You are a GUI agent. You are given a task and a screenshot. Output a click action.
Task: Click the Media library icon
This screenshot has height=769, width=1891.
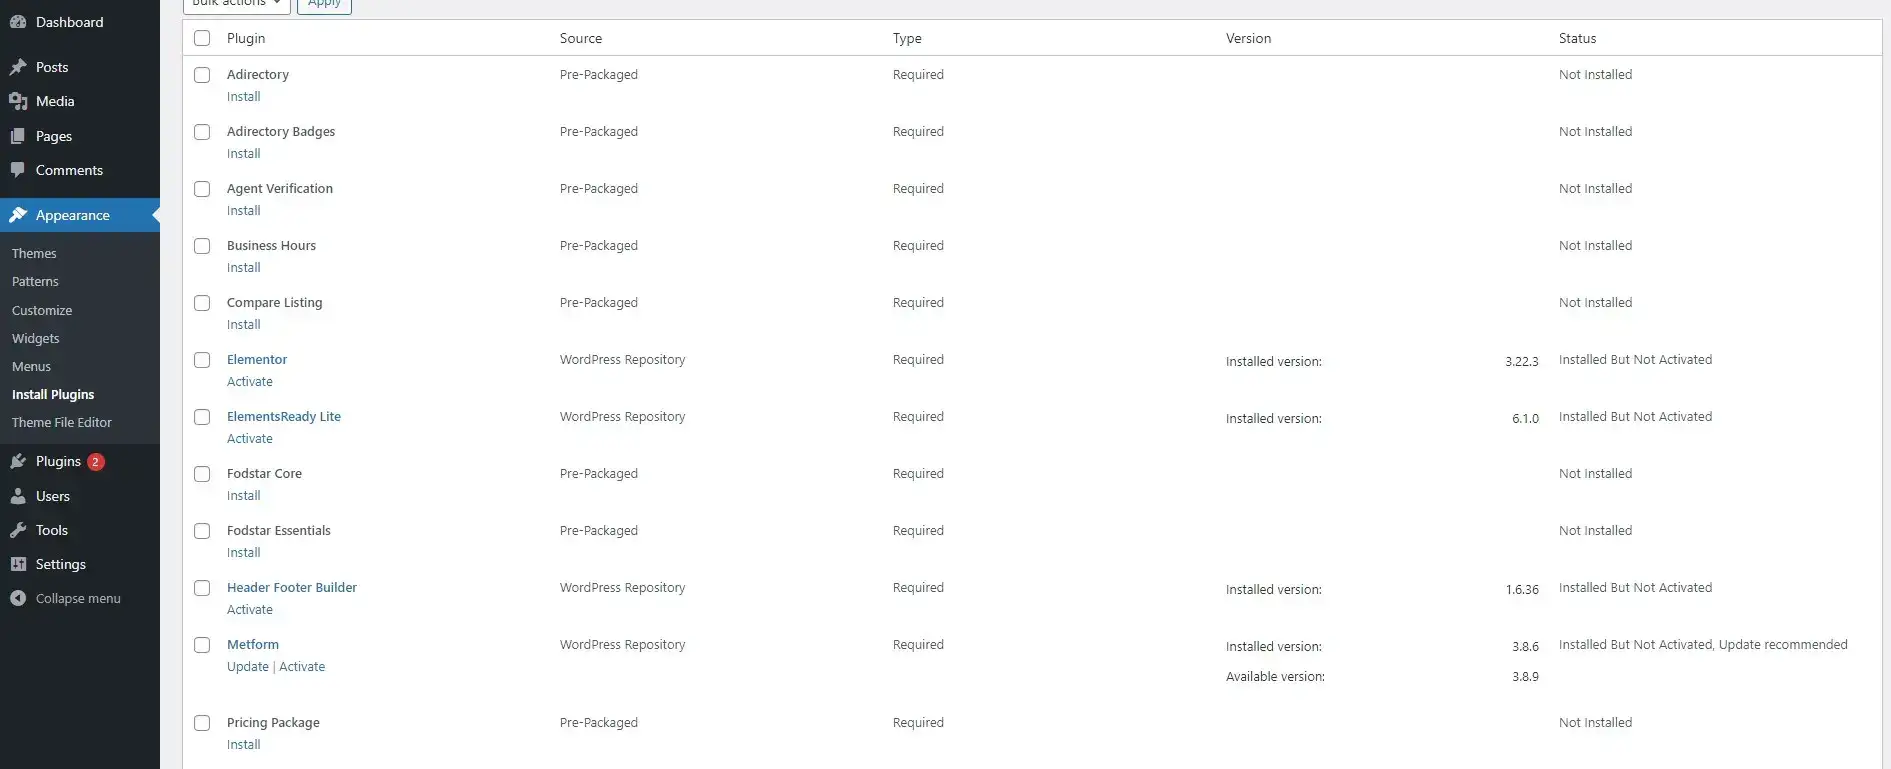pyautogui.click(x=18, y=101)
